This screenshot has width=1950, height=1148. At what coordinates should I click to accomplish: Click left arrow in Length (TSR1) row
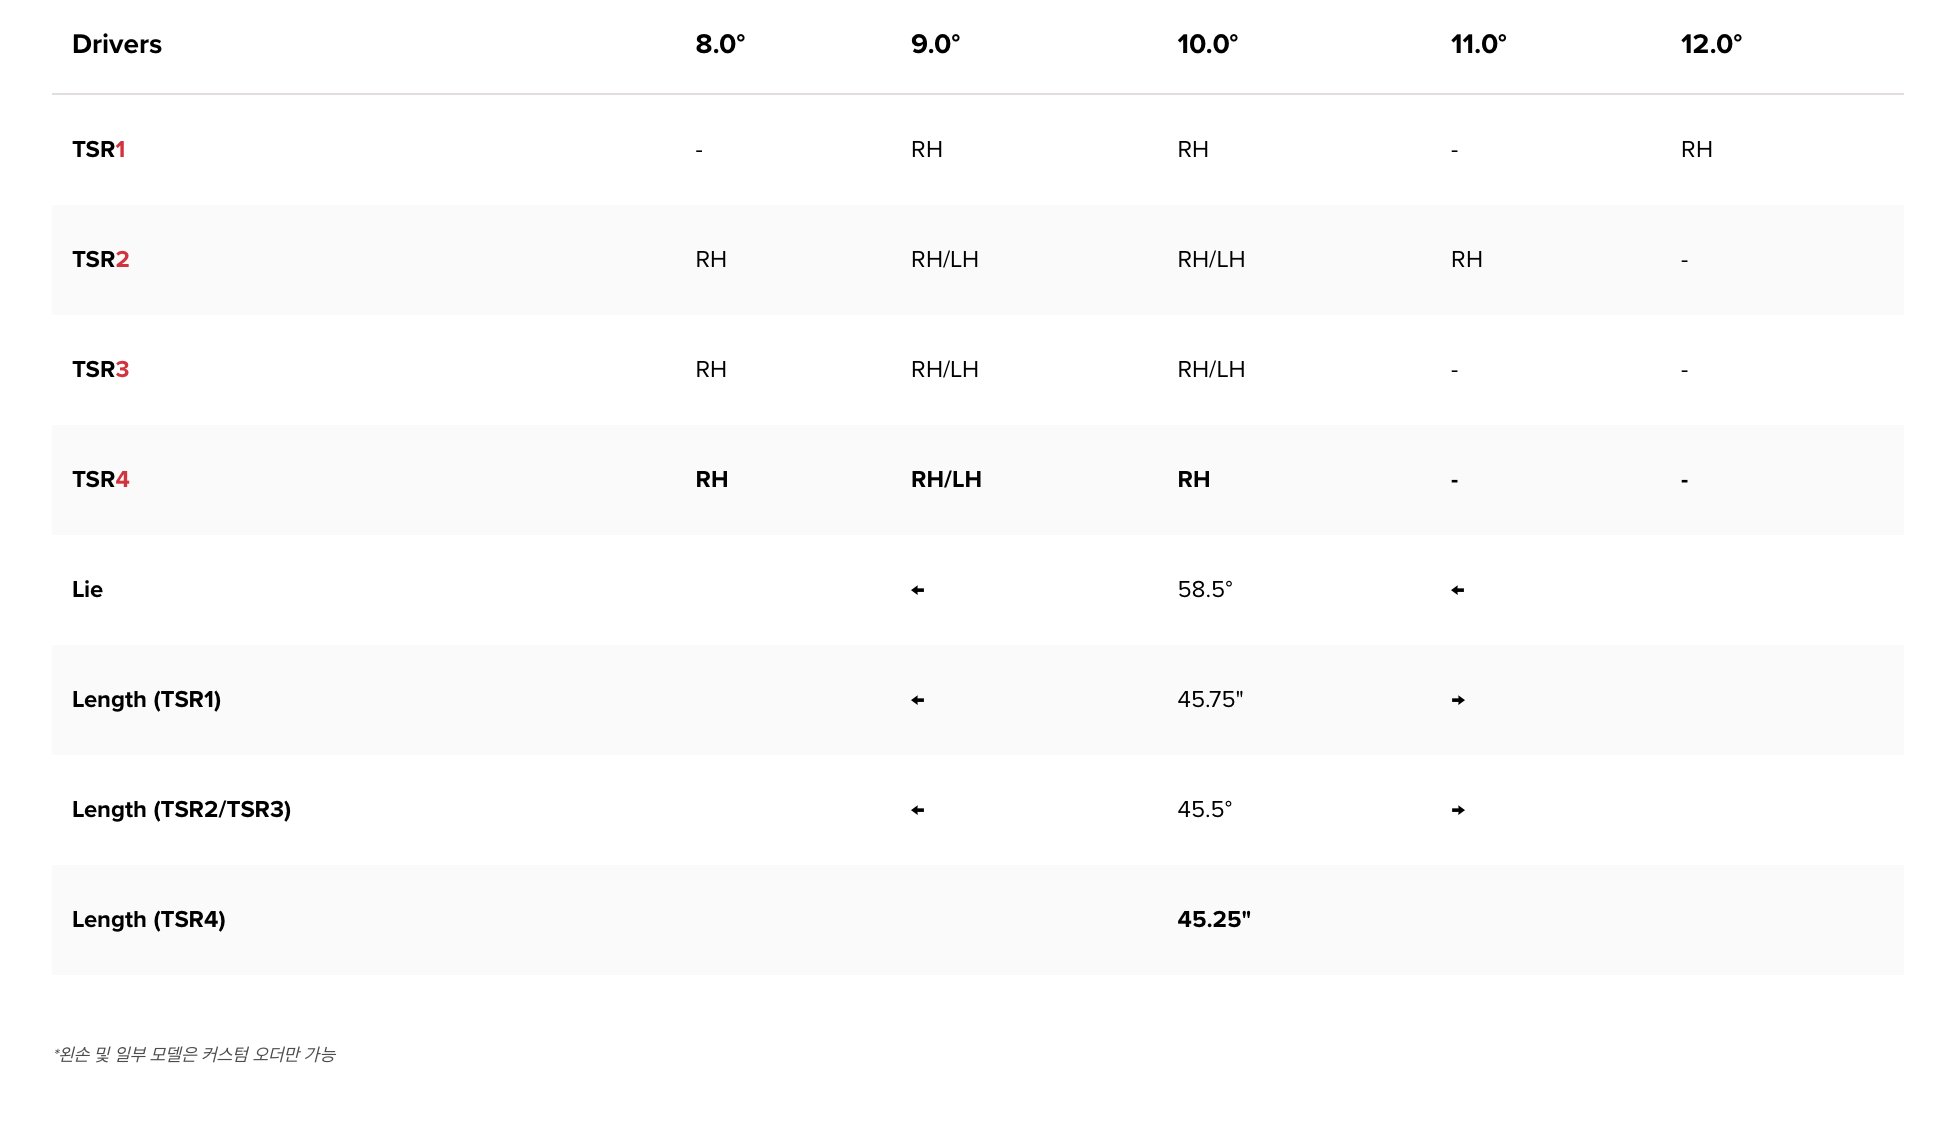pyautogui.click(x=917, y=700)
